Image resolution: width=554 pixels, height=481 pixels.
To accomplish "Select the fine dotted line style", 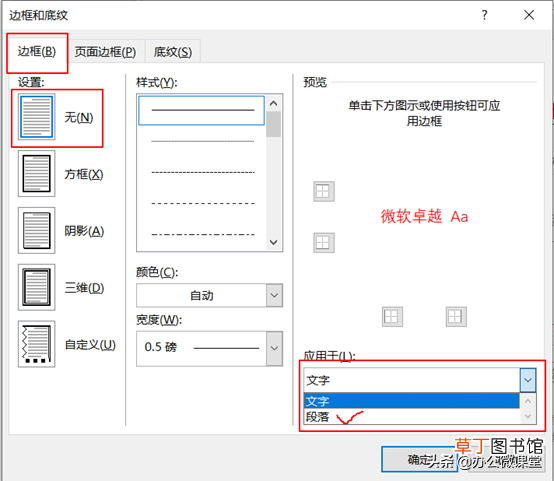I will 202,141.
